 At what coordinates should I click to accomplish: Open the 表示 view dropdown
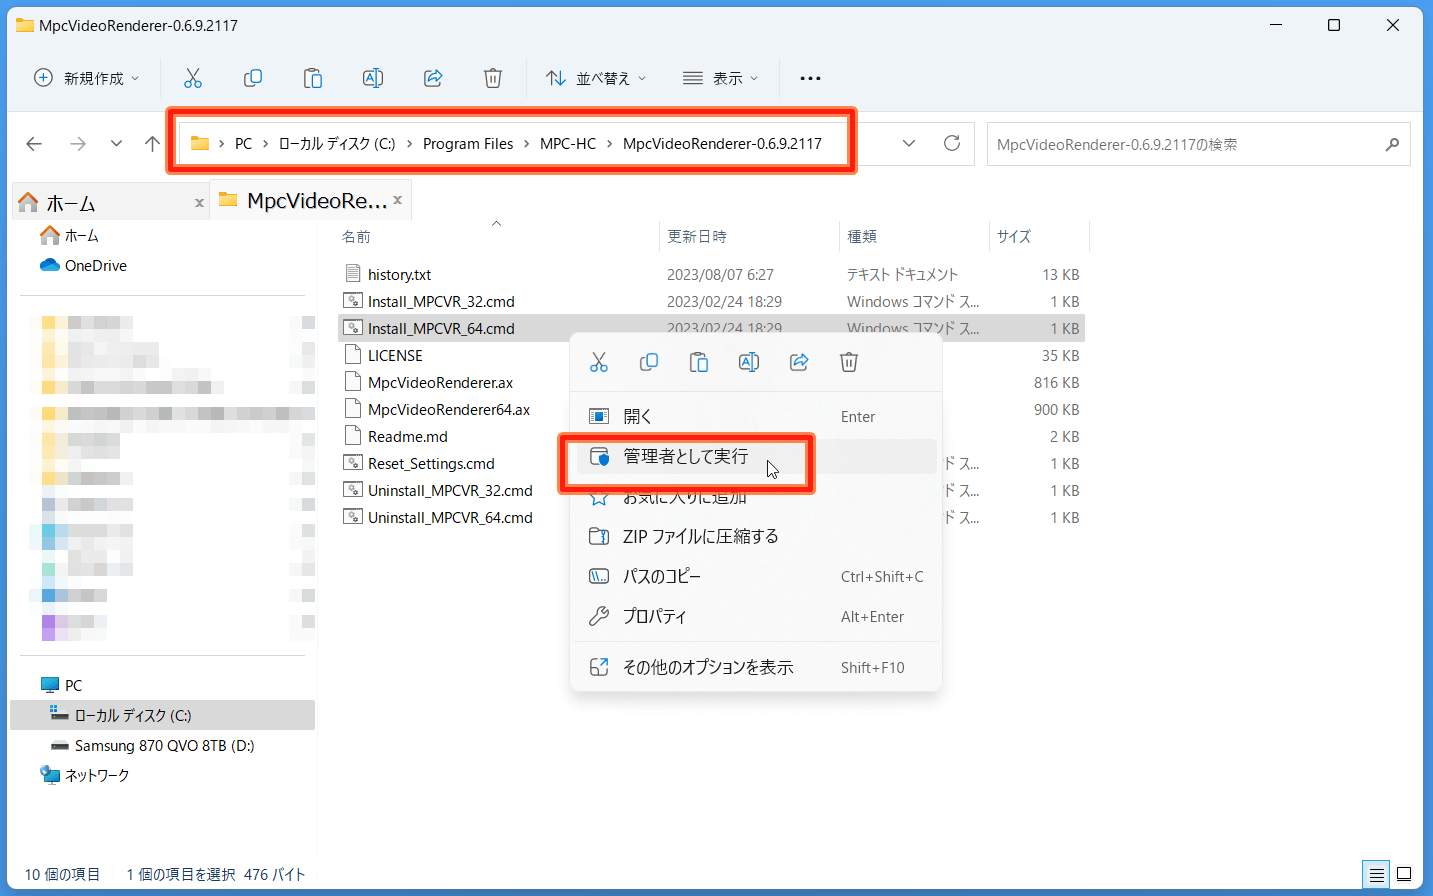[720, 78]
